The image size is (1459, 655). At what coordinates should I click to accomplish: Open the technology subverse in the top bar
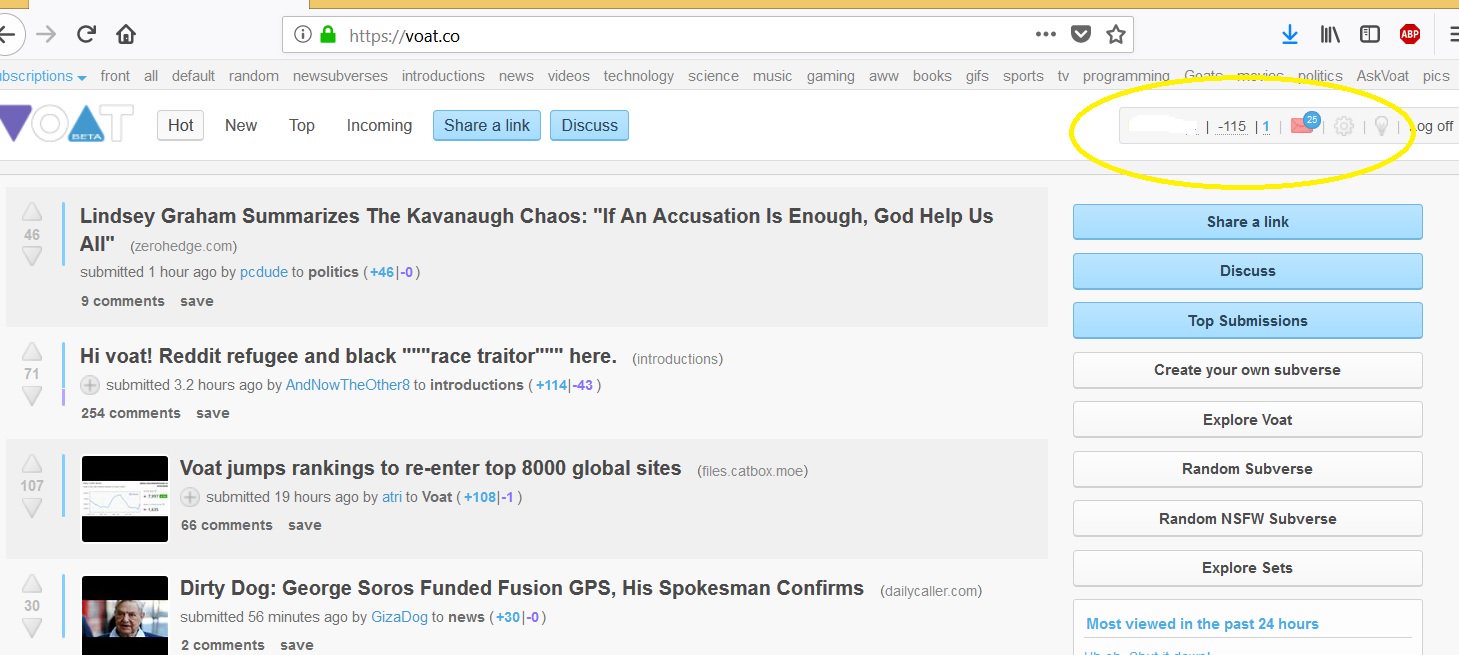(639, 76)
